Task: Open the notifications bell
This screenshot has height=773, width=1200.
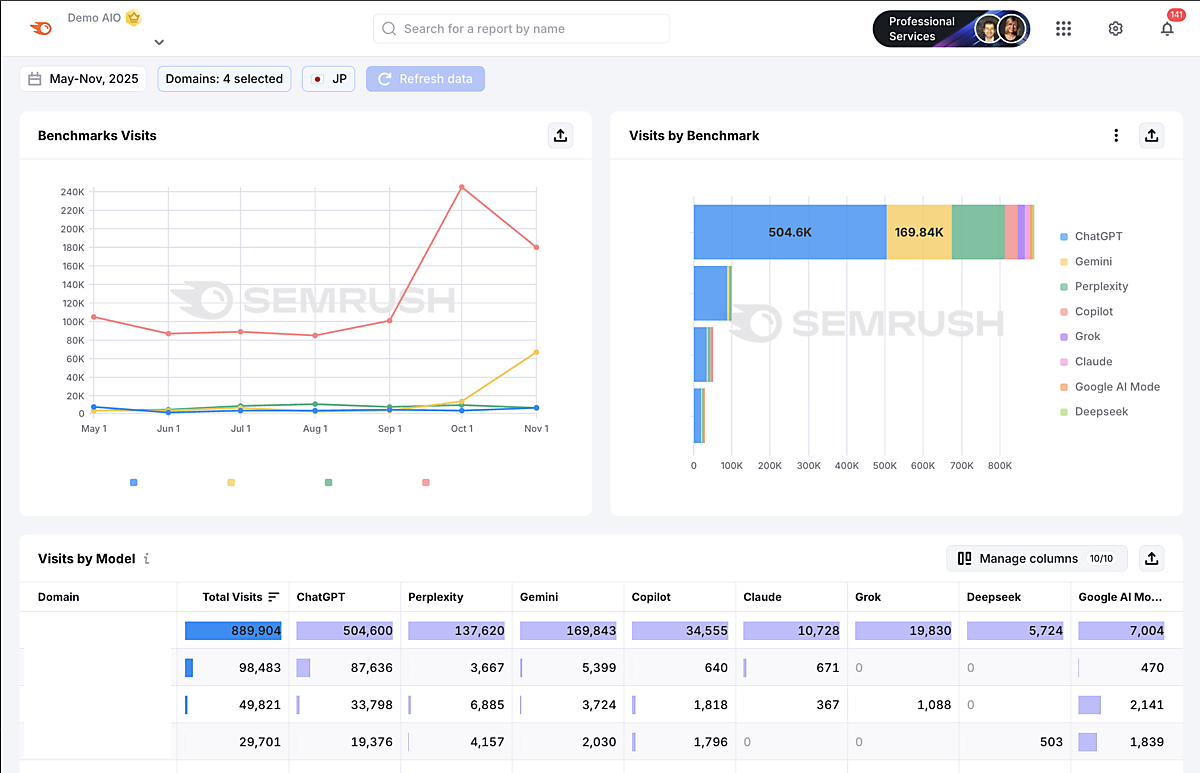Action: (x=1167, y=29)
